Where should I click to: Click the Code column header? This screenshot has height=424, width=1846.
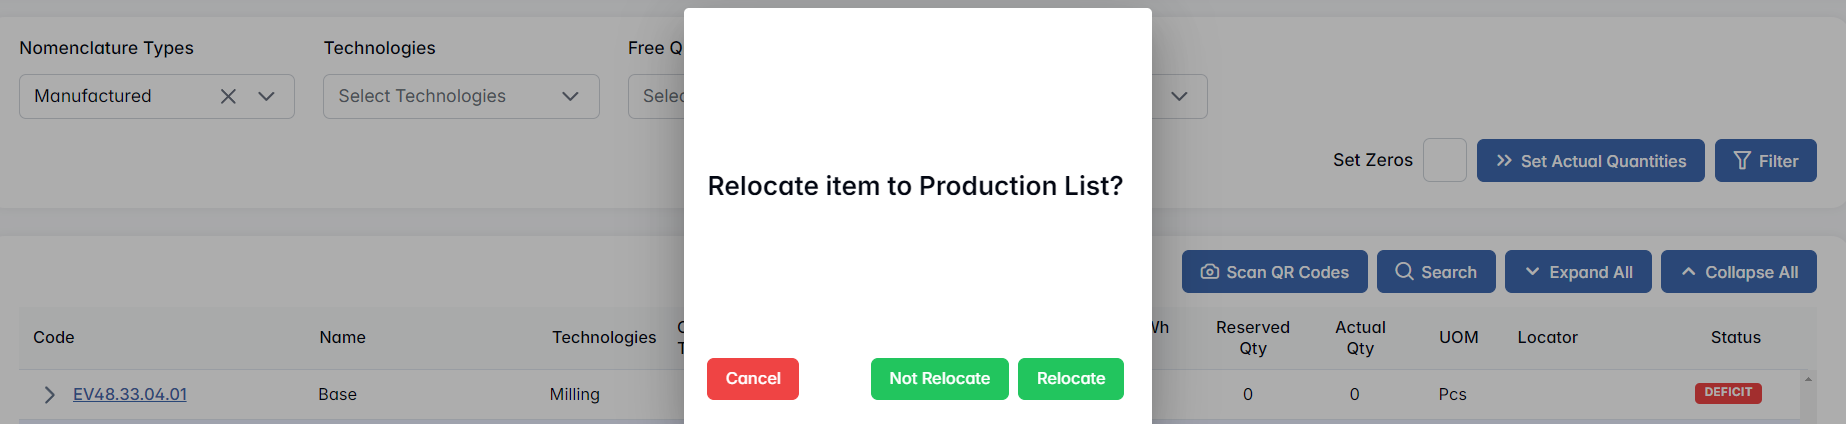(x=54, y=338)
